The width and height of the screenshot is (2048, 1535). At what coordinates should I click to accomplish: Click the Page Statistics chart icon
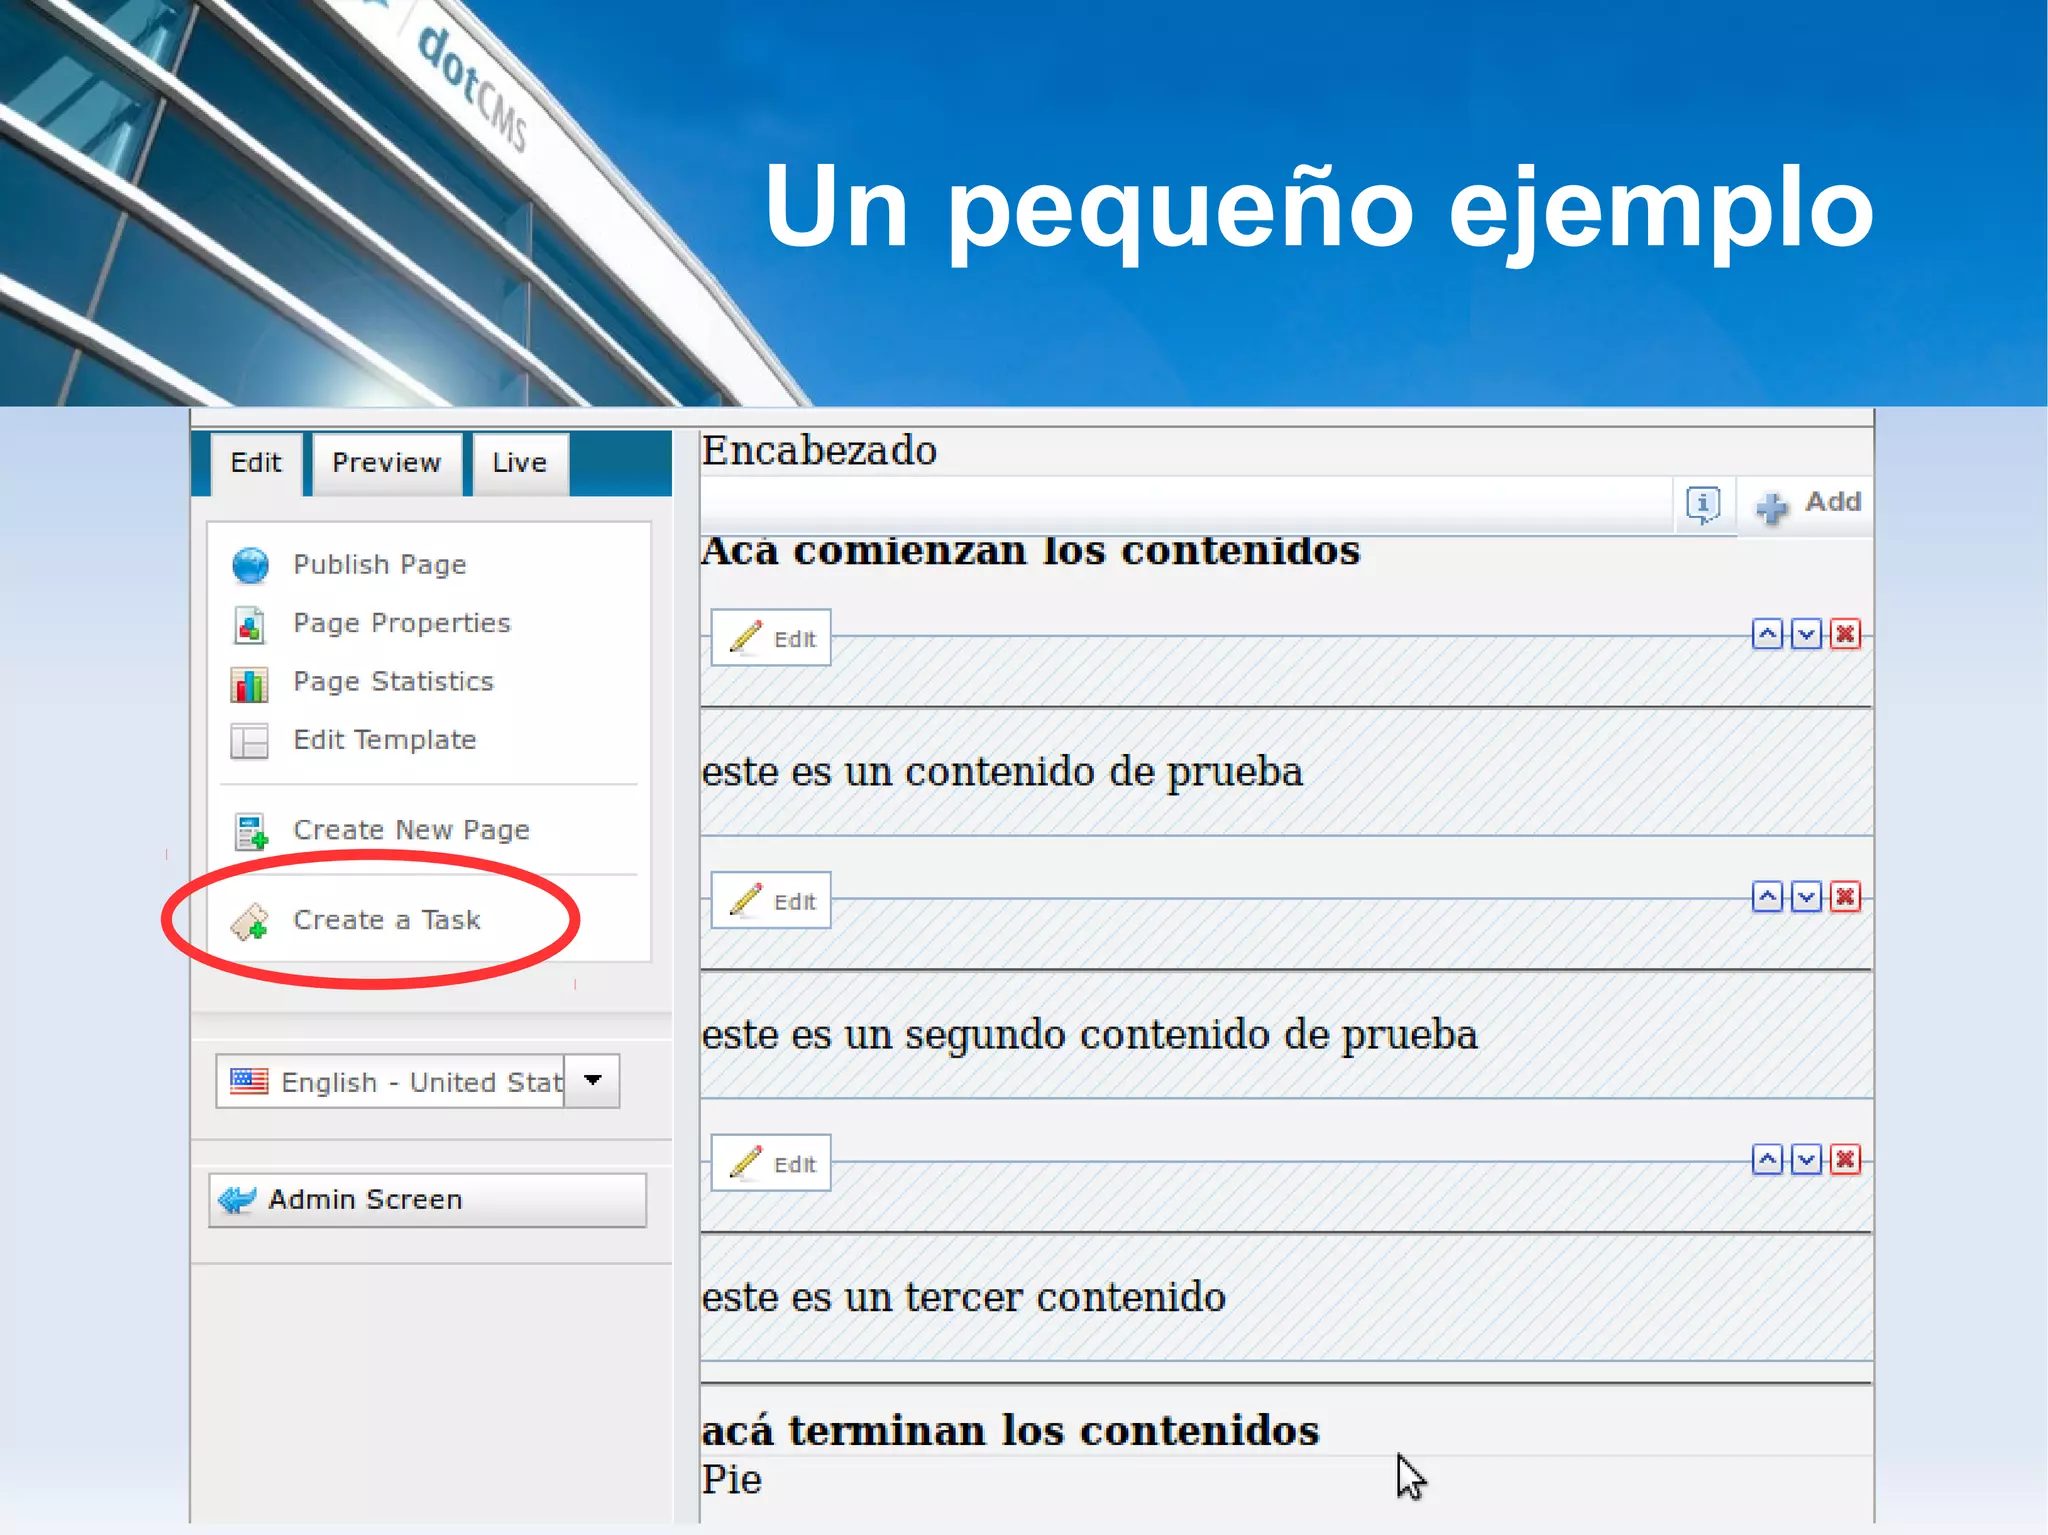(x=249, y=684)
